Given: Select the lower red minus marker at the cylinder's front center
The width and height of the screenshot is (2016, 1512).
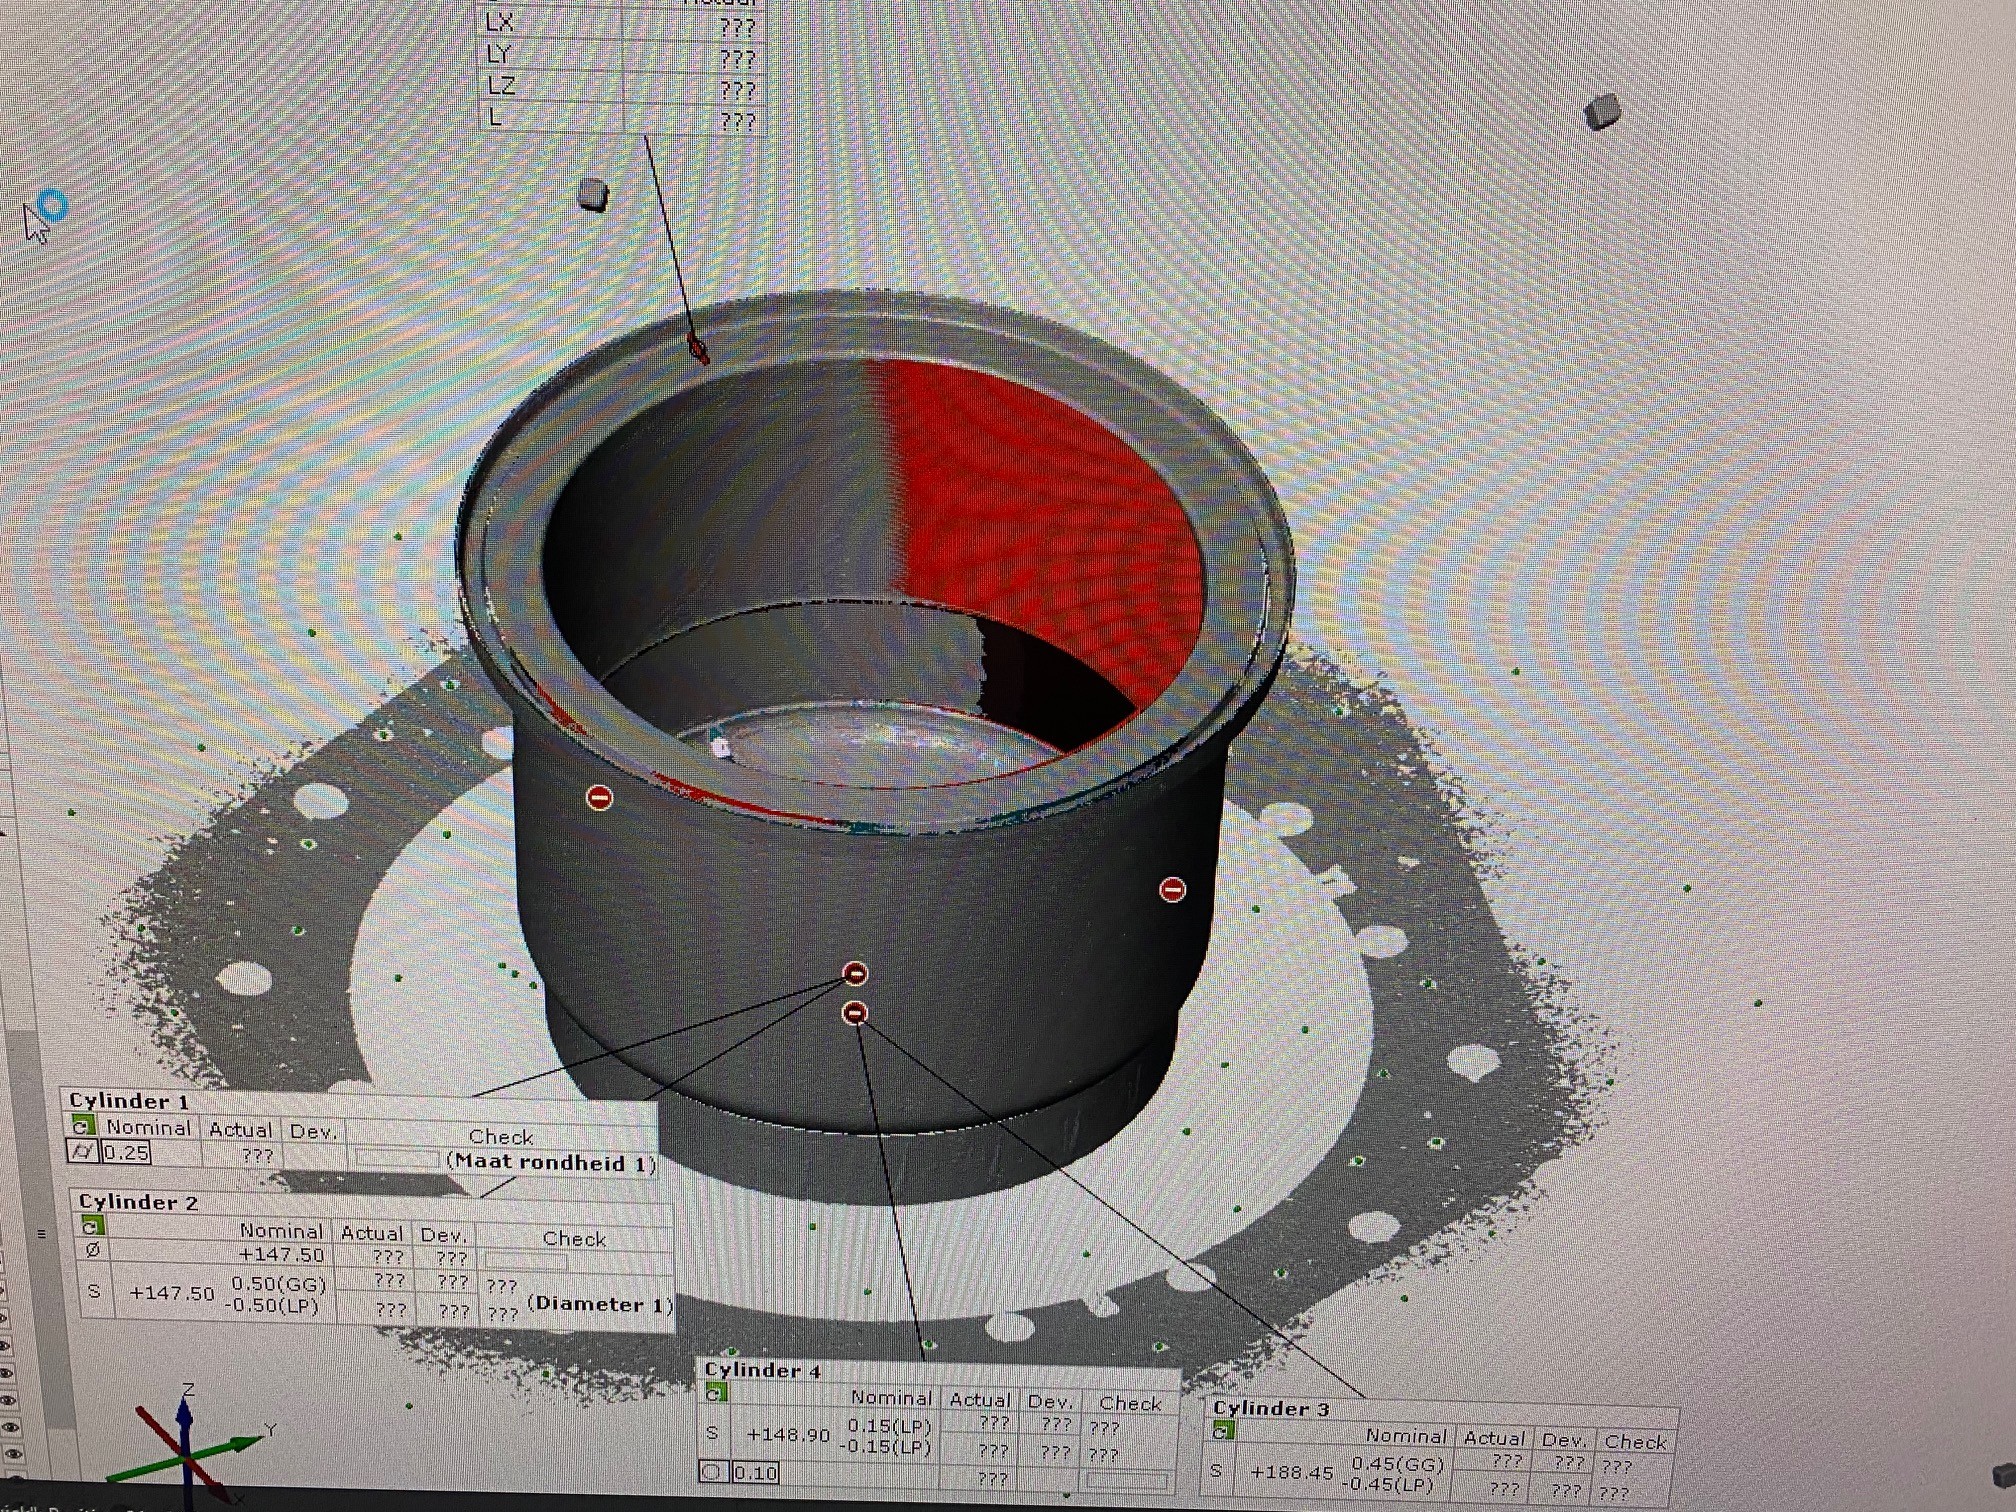Looking at the screenshot, I should tap(854, 1013).
